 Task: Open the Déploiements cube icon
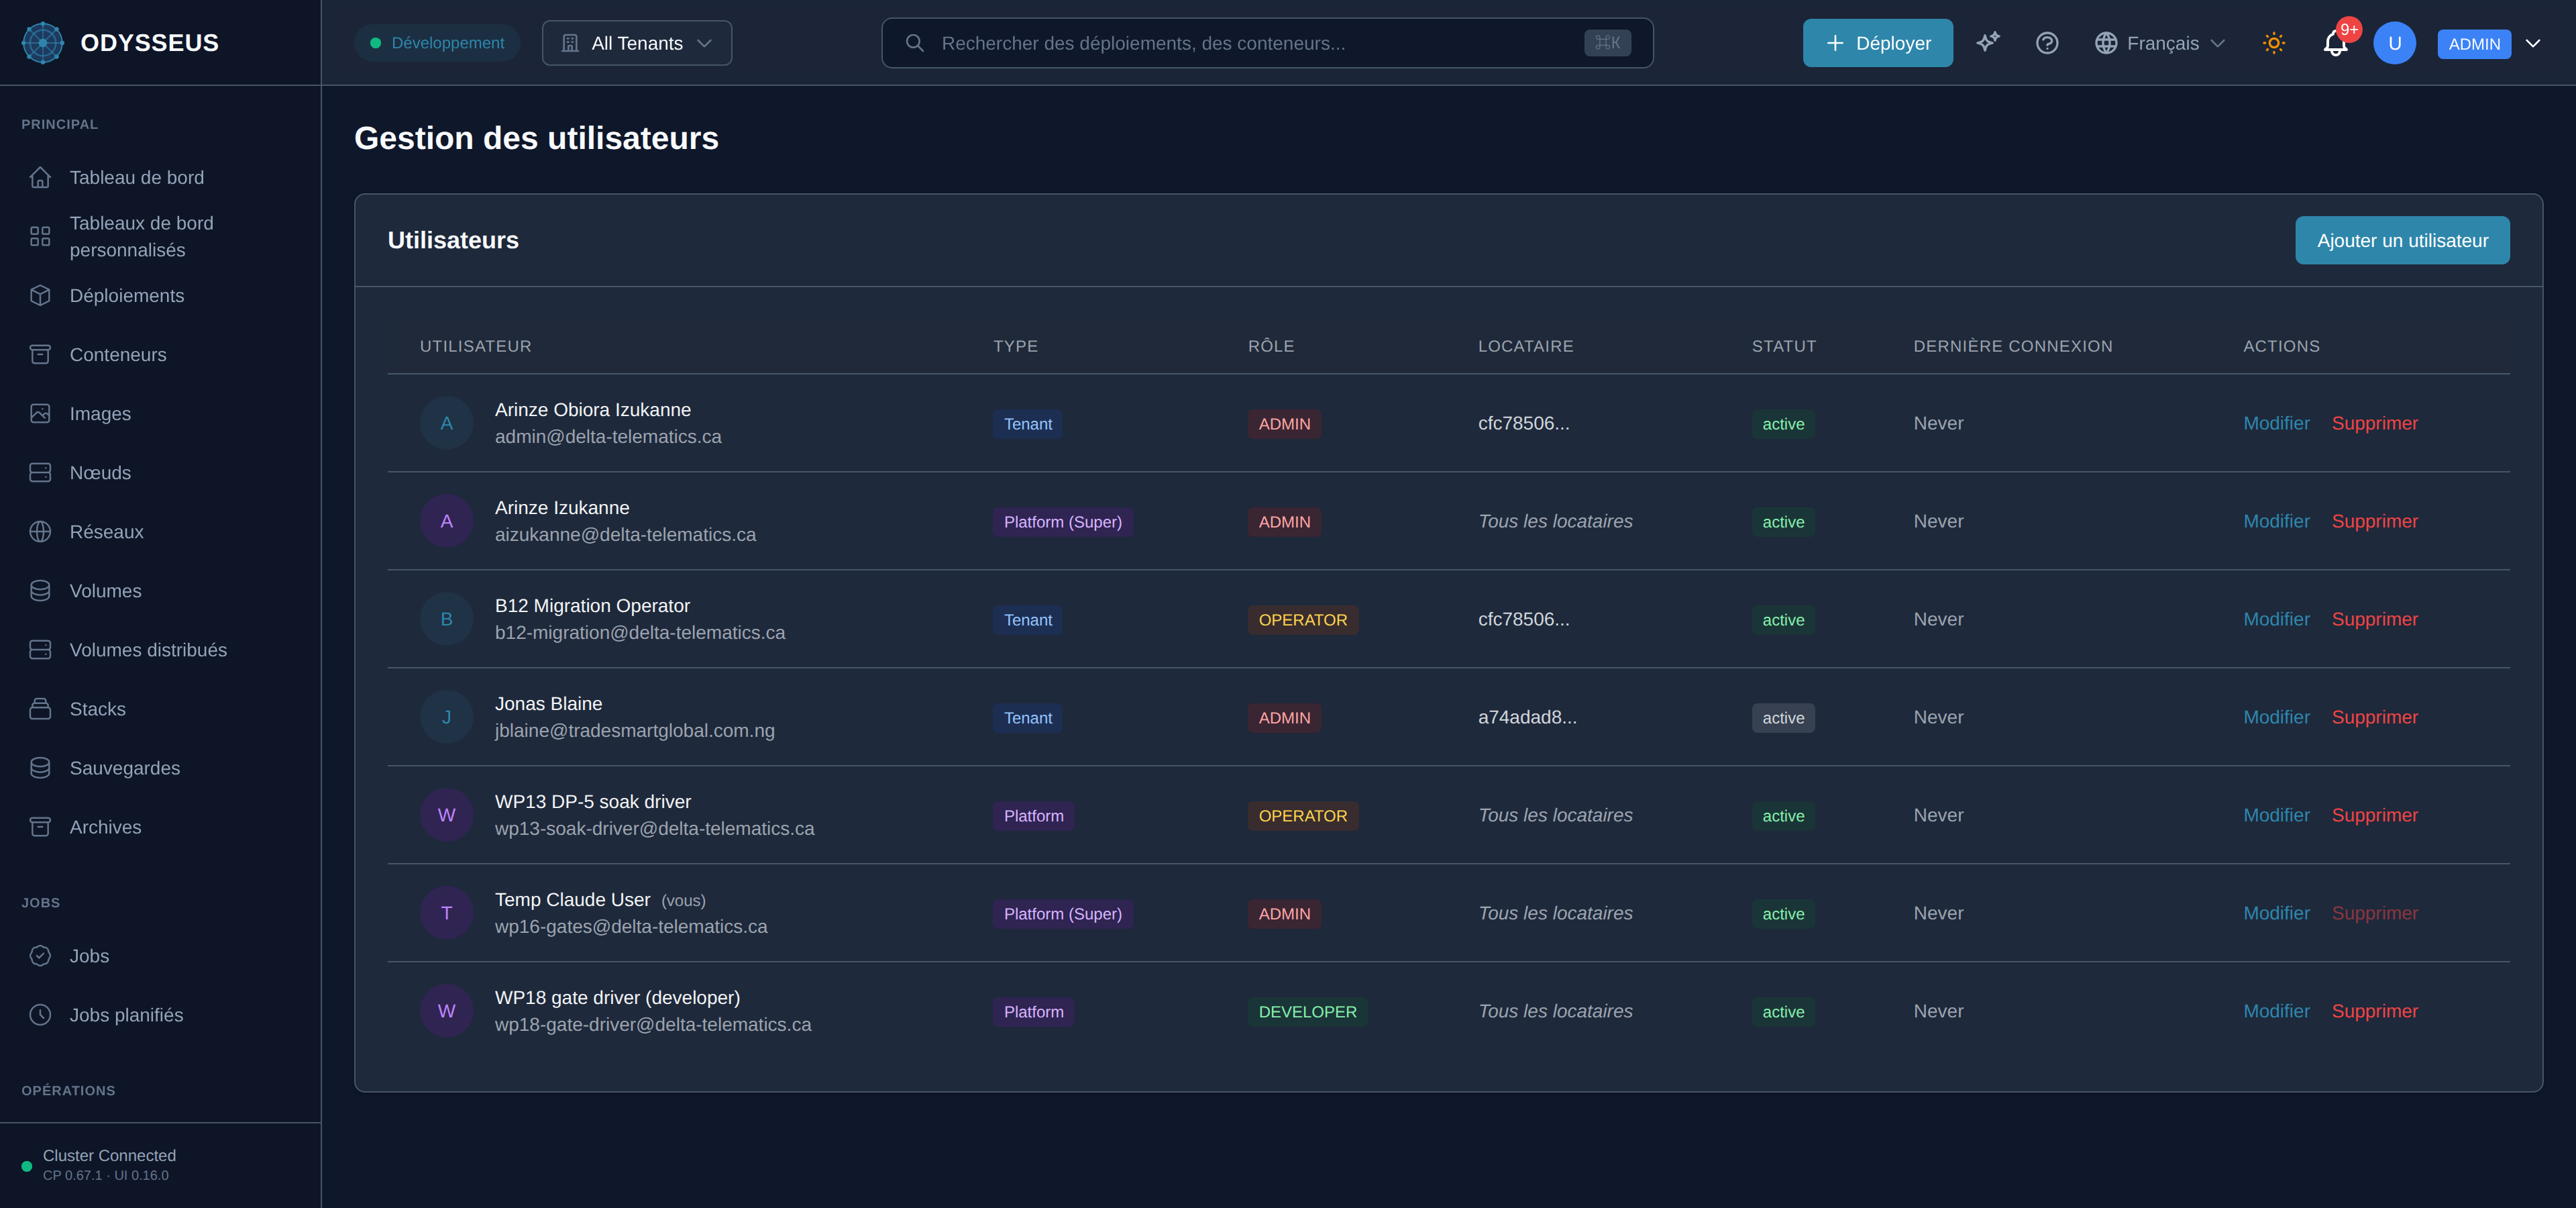(40, 295)
